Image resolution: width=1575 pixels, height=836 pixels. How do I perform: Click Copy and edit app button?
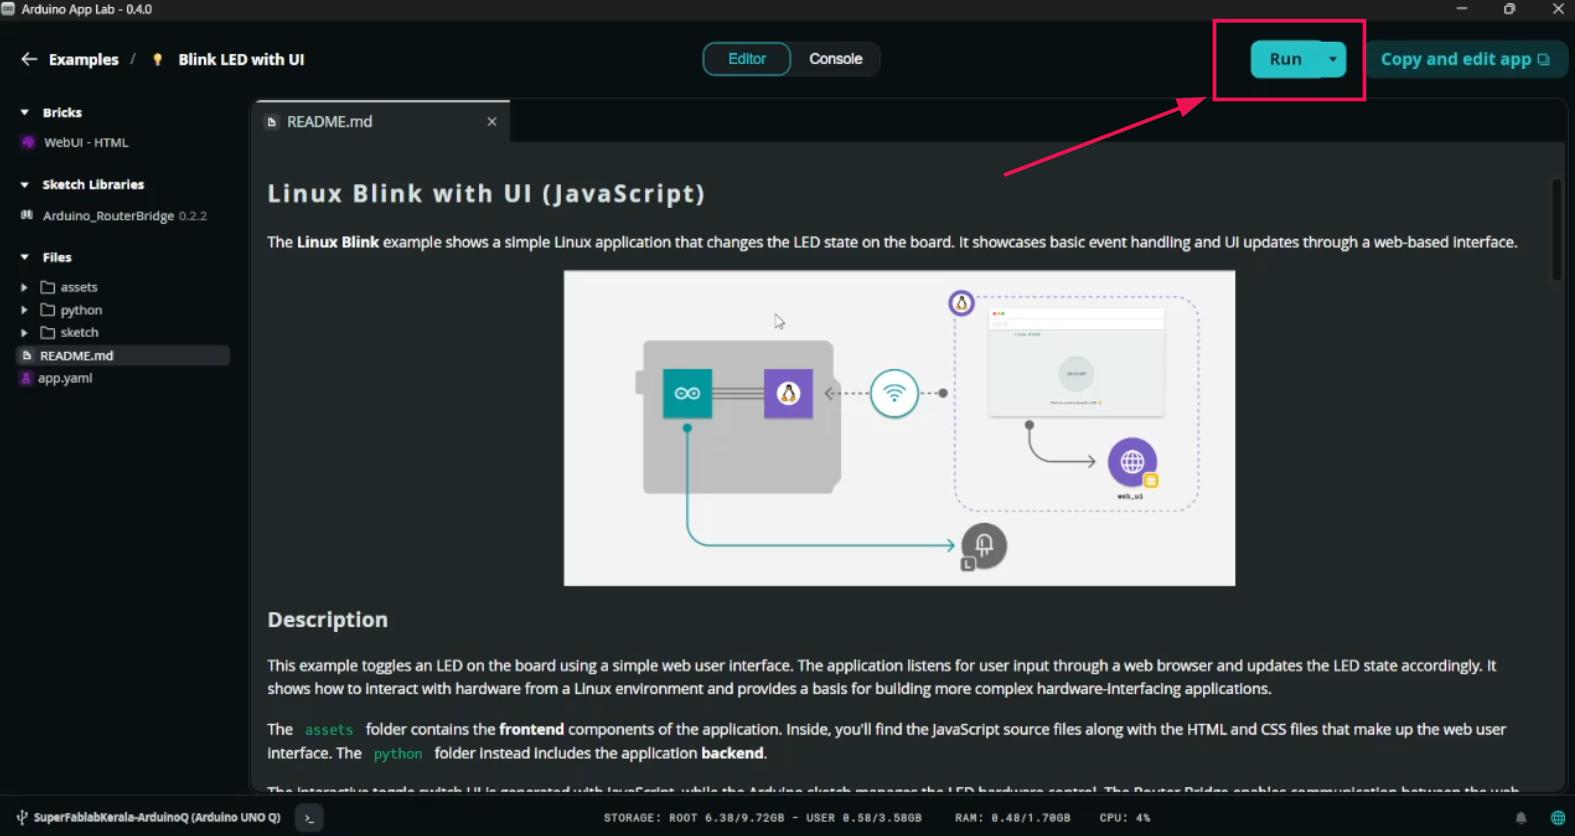coord(1465,59)
